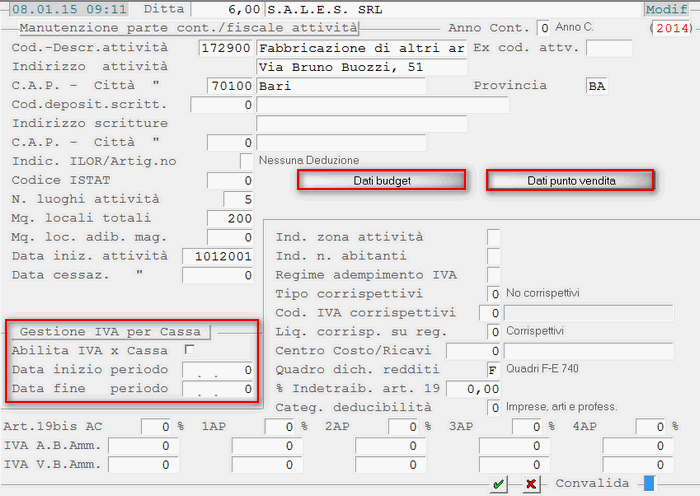The image size is (700, 496).
Task: Select the Categ. deducibilità code field
Action: (x=493, y=408)
